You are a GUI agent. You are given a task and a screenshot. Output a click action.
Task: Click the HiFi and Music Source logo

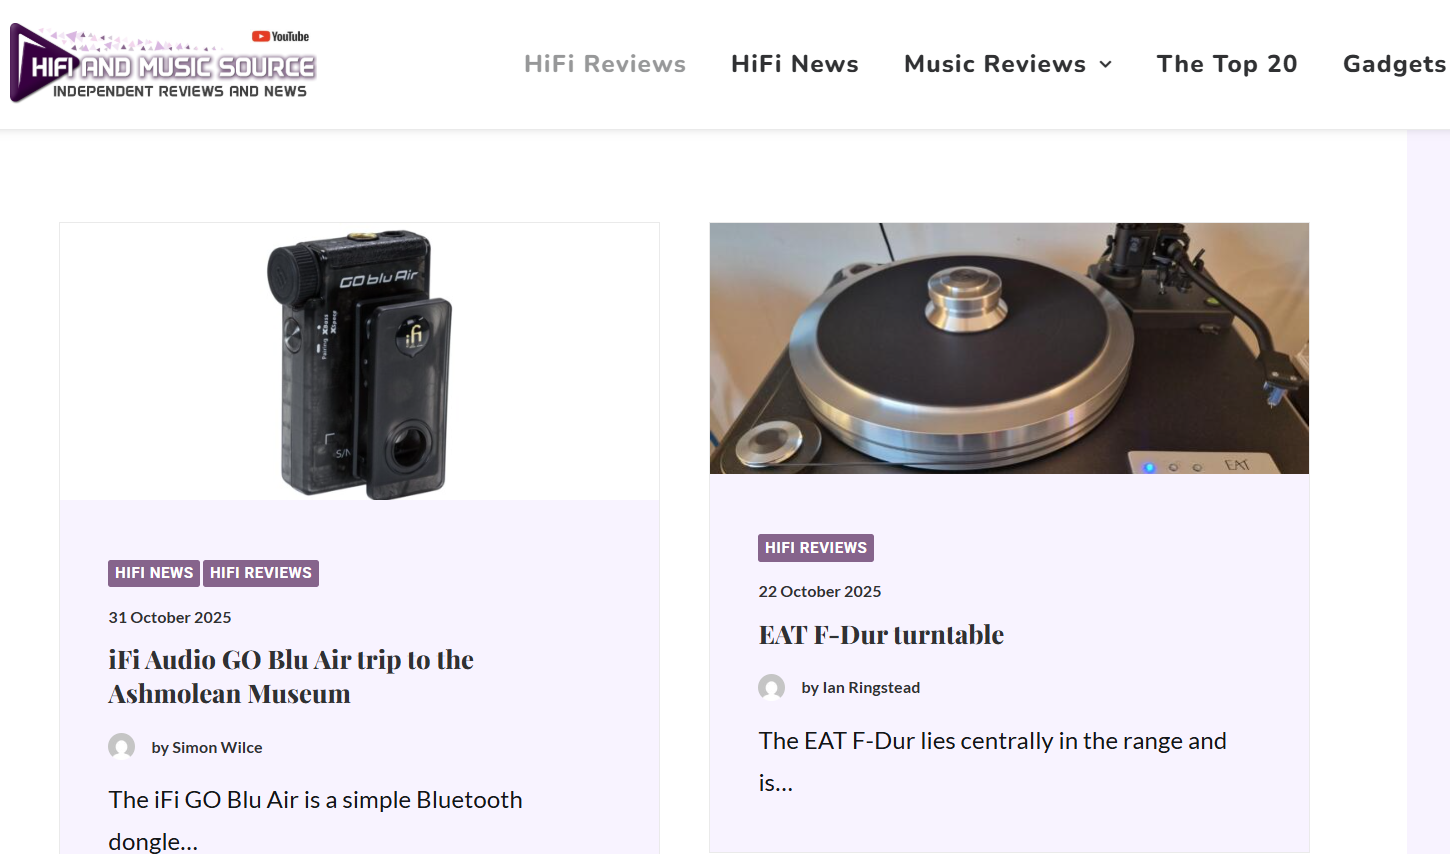[163, 63]
